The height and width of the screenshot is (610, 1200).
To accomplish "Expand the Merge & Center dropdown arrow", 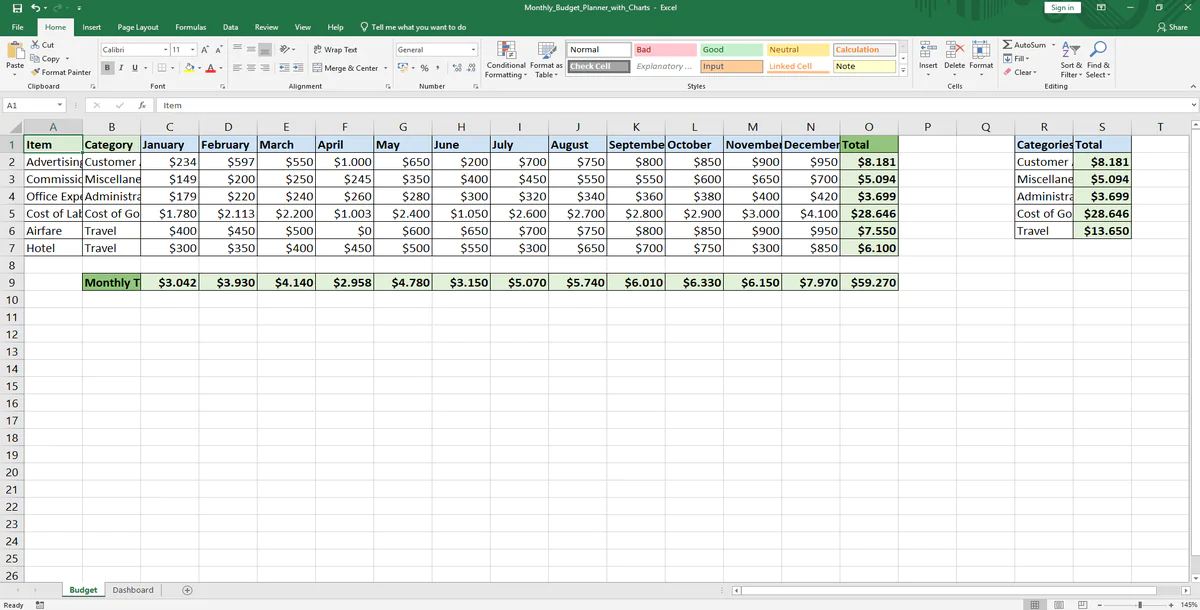I will coord(386,68).
